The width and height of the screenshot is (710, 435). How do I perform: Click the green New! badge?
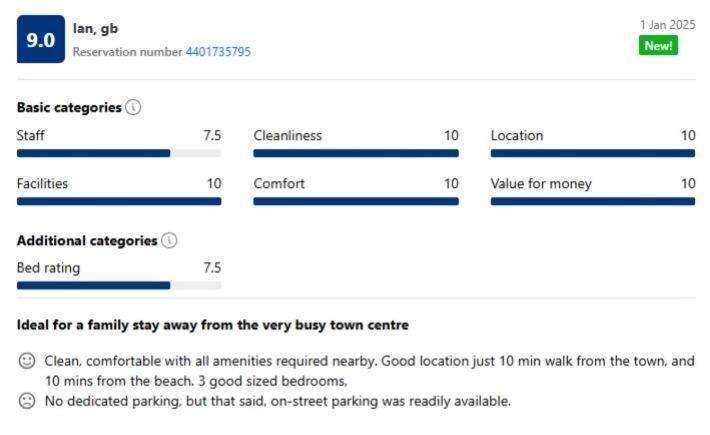point(658,46)
